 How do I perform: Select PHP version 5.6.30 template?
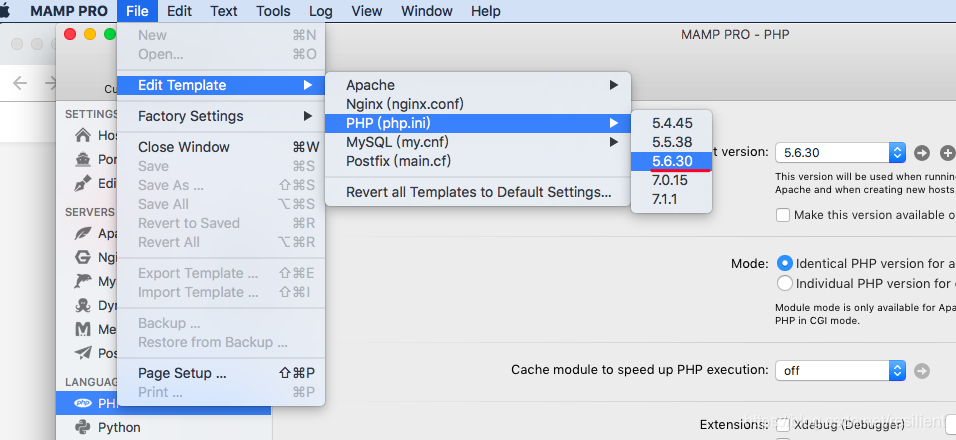[x=671, y=161]
